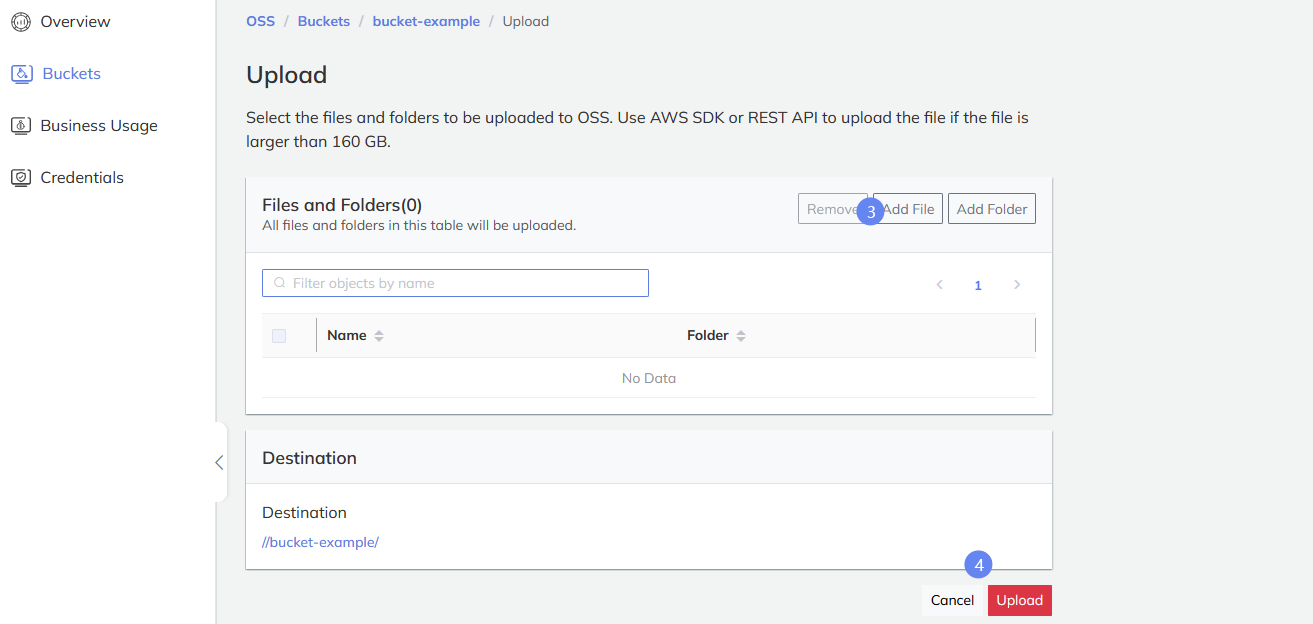Image resolution: width=1313 pixels, height=624 pixels.
Task: Click the Upload breadcrumb text
Action: (526, 21)
